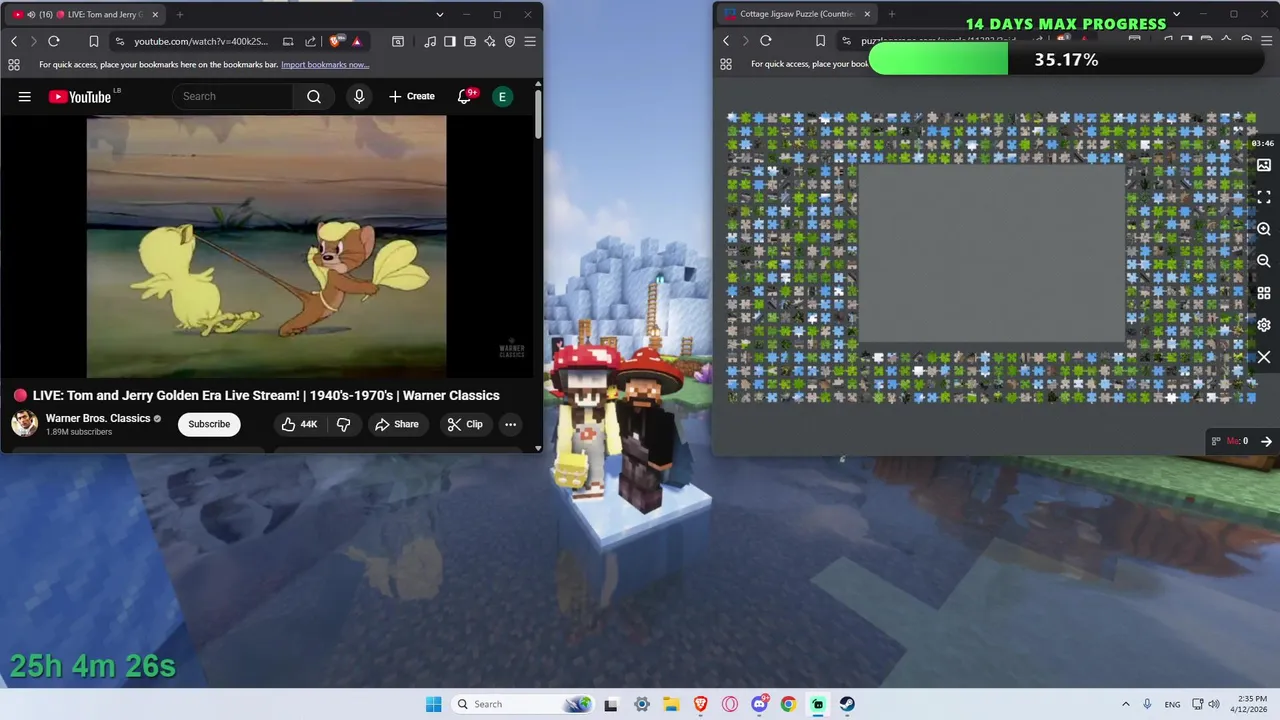Click the Tom and Jerry video player

(x=266, y=246)
